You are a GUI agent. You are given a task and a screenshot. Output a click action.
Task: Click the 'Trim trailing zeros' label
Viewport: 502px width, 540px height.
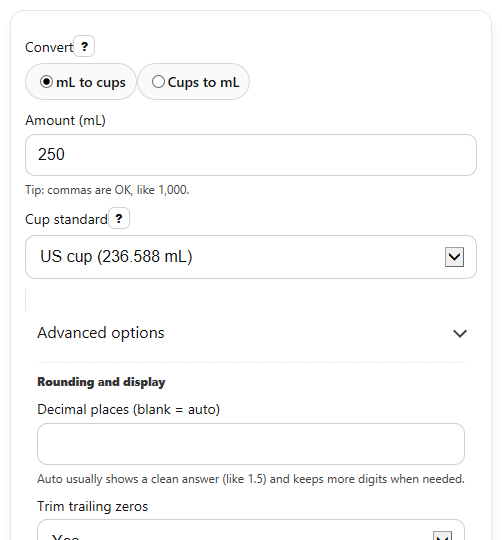[93, 507]
